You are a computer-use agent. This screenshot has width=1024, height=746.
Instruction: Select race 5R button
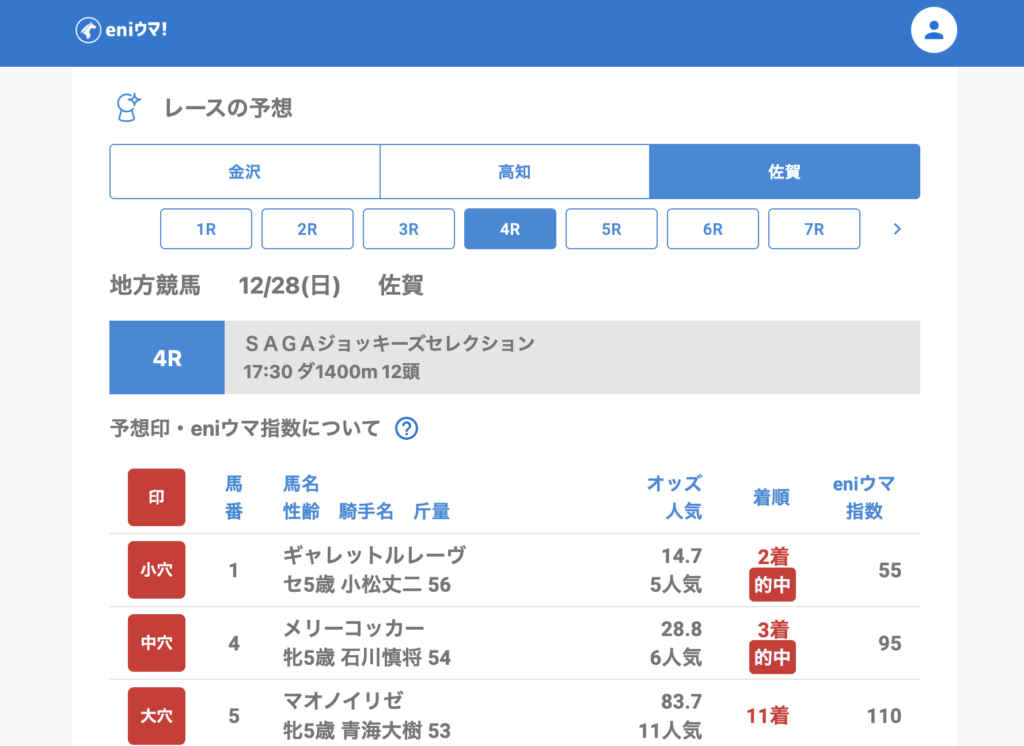click(611, 229)
